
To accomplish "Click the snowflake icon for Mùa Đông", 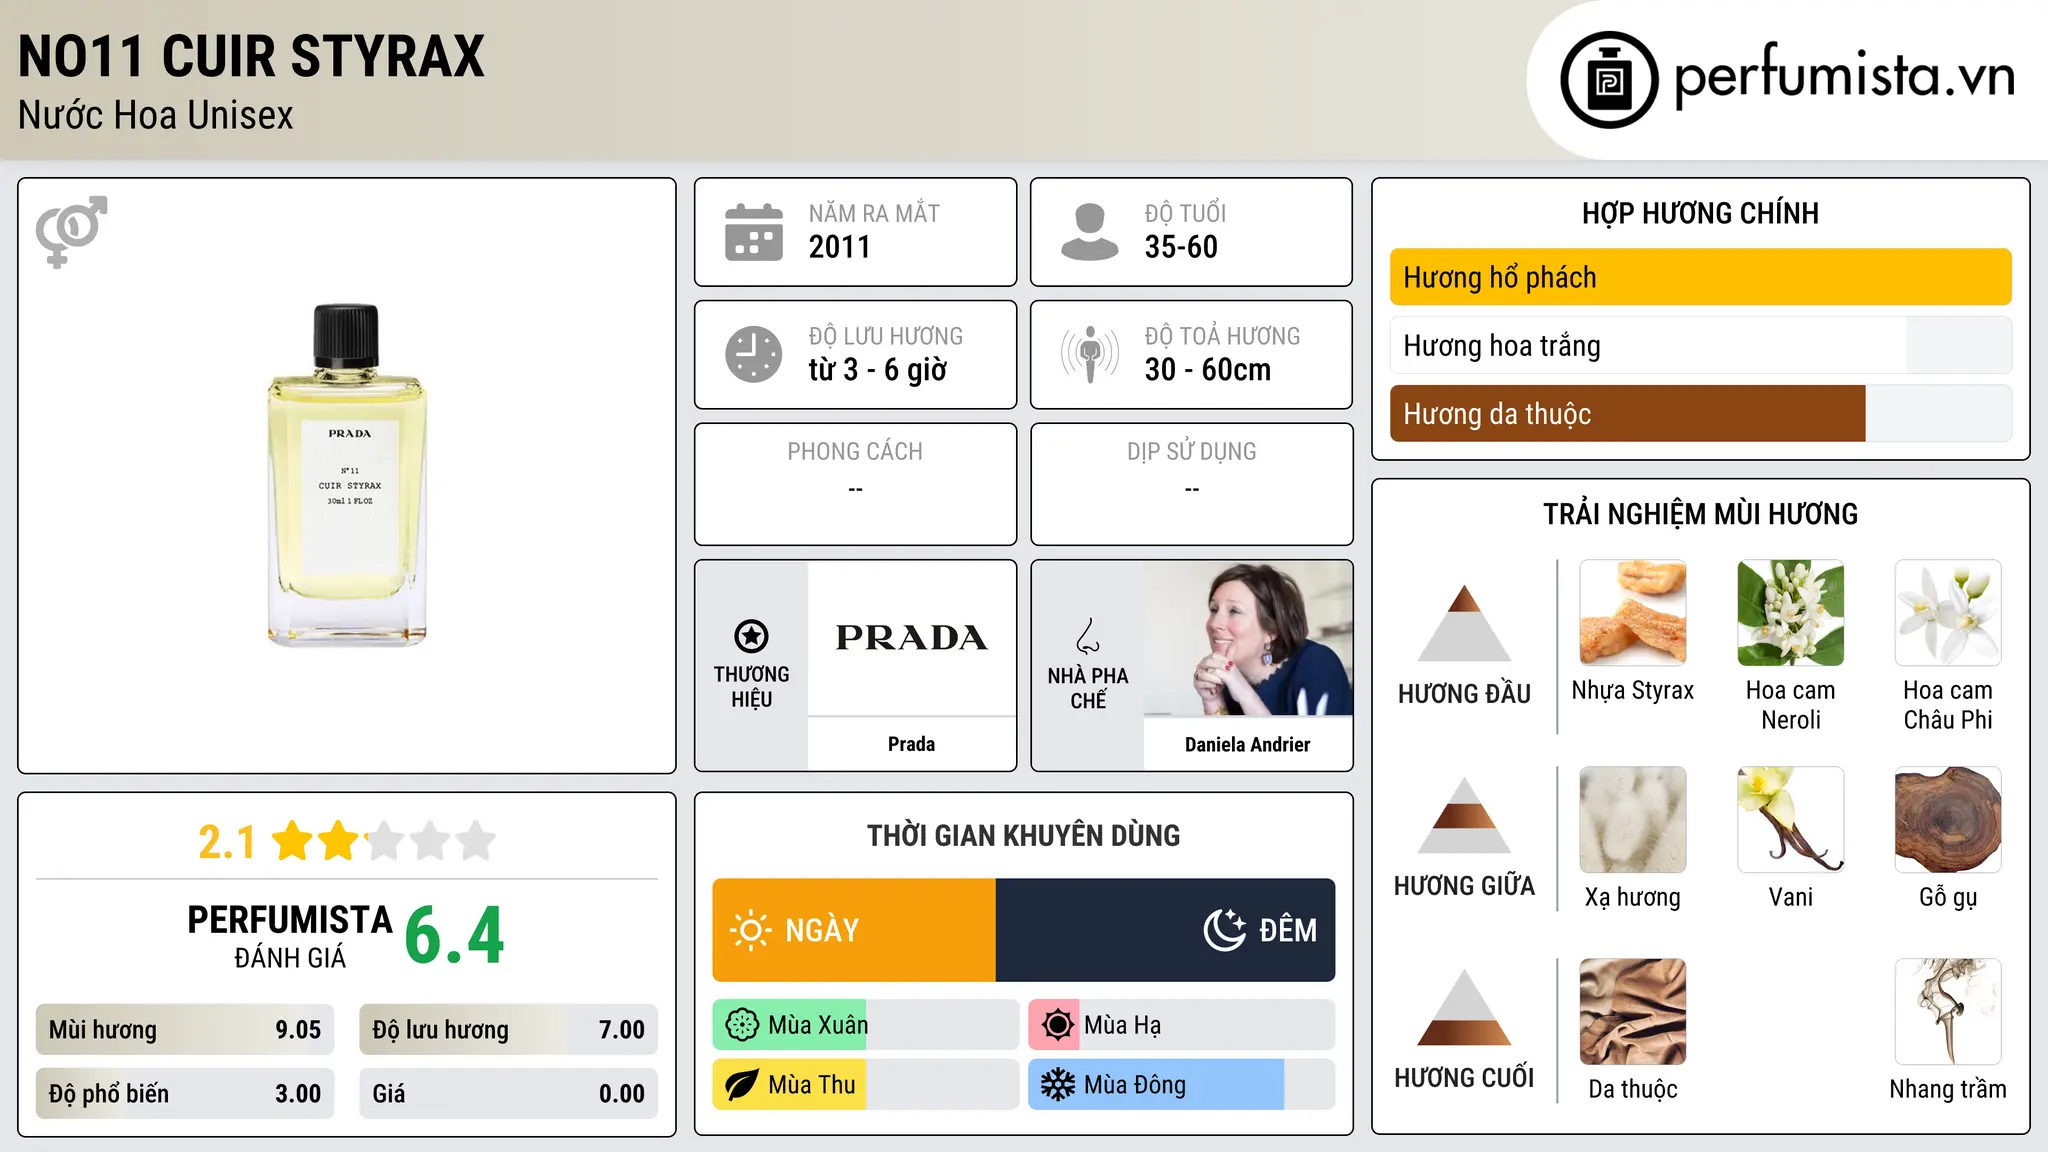I will pyautogui.click(x=1057, y=1085).
